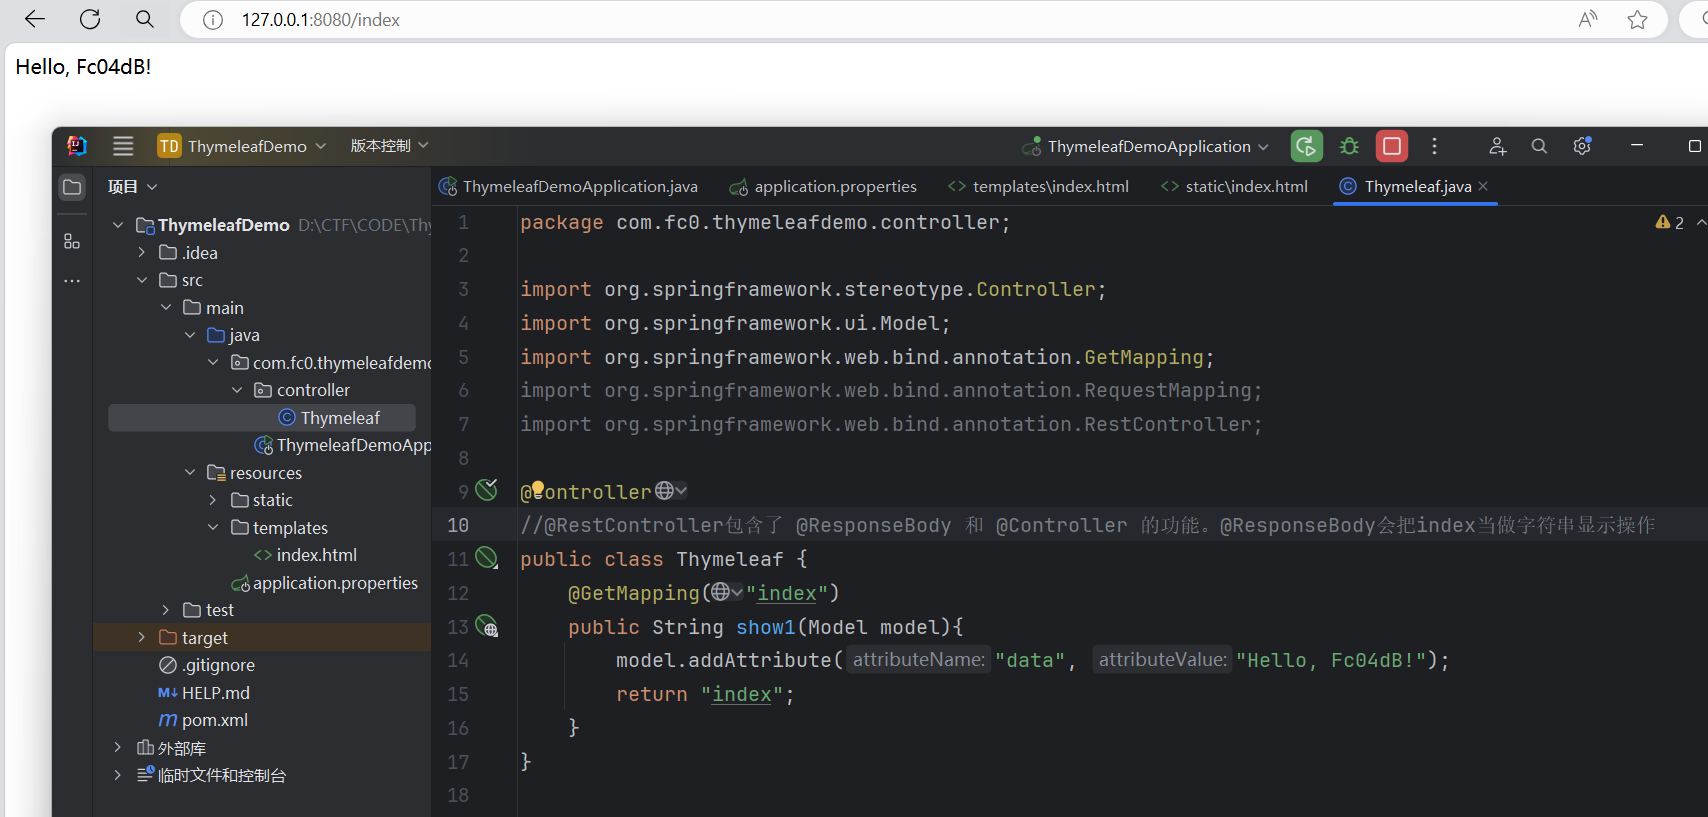Open the run configuration dropdown ThymeleafDemoApplication
1708x817 pixels.
tap(1148, 146)
